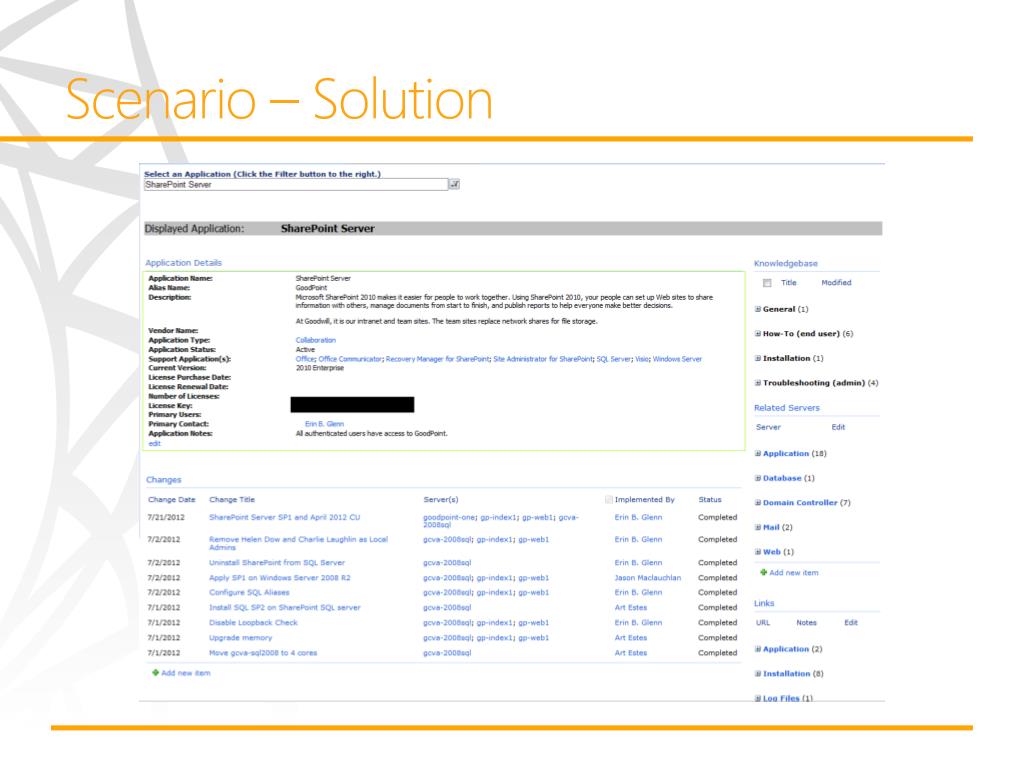Open Remove Helen Dow and Charlie Laughlin change
The image size is (1024, 768).
(x=298, y=543)
